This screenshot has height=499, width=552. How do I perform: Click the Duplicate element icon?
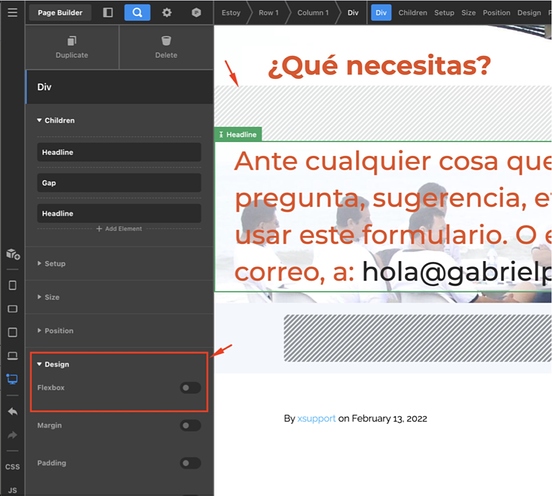[x=72, y=41]
